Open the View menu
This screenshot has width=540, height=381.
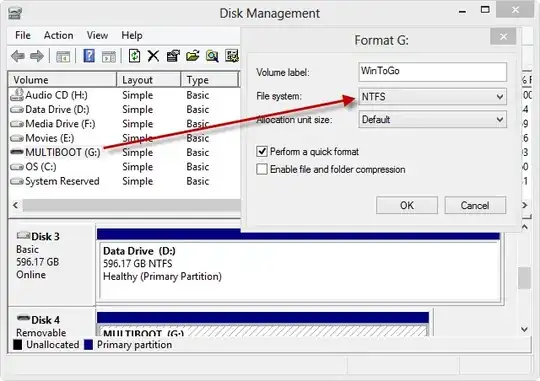(97, 35)
